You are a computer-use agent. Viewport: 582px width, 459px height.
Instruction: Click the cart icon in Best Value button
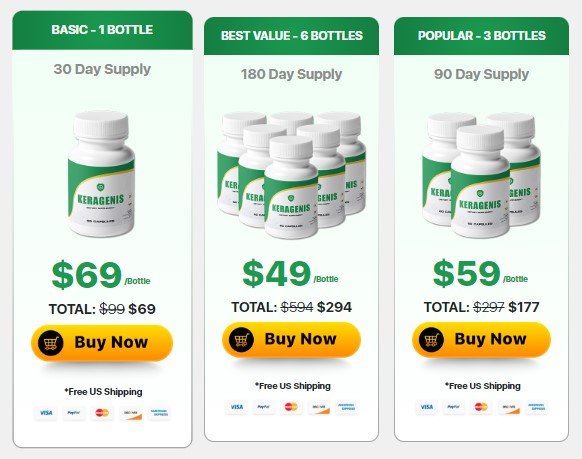coord(241,340)
